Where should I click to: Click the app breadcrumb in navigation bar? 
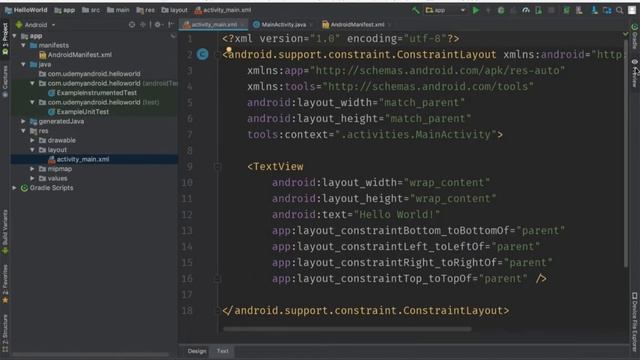point(64,10)
